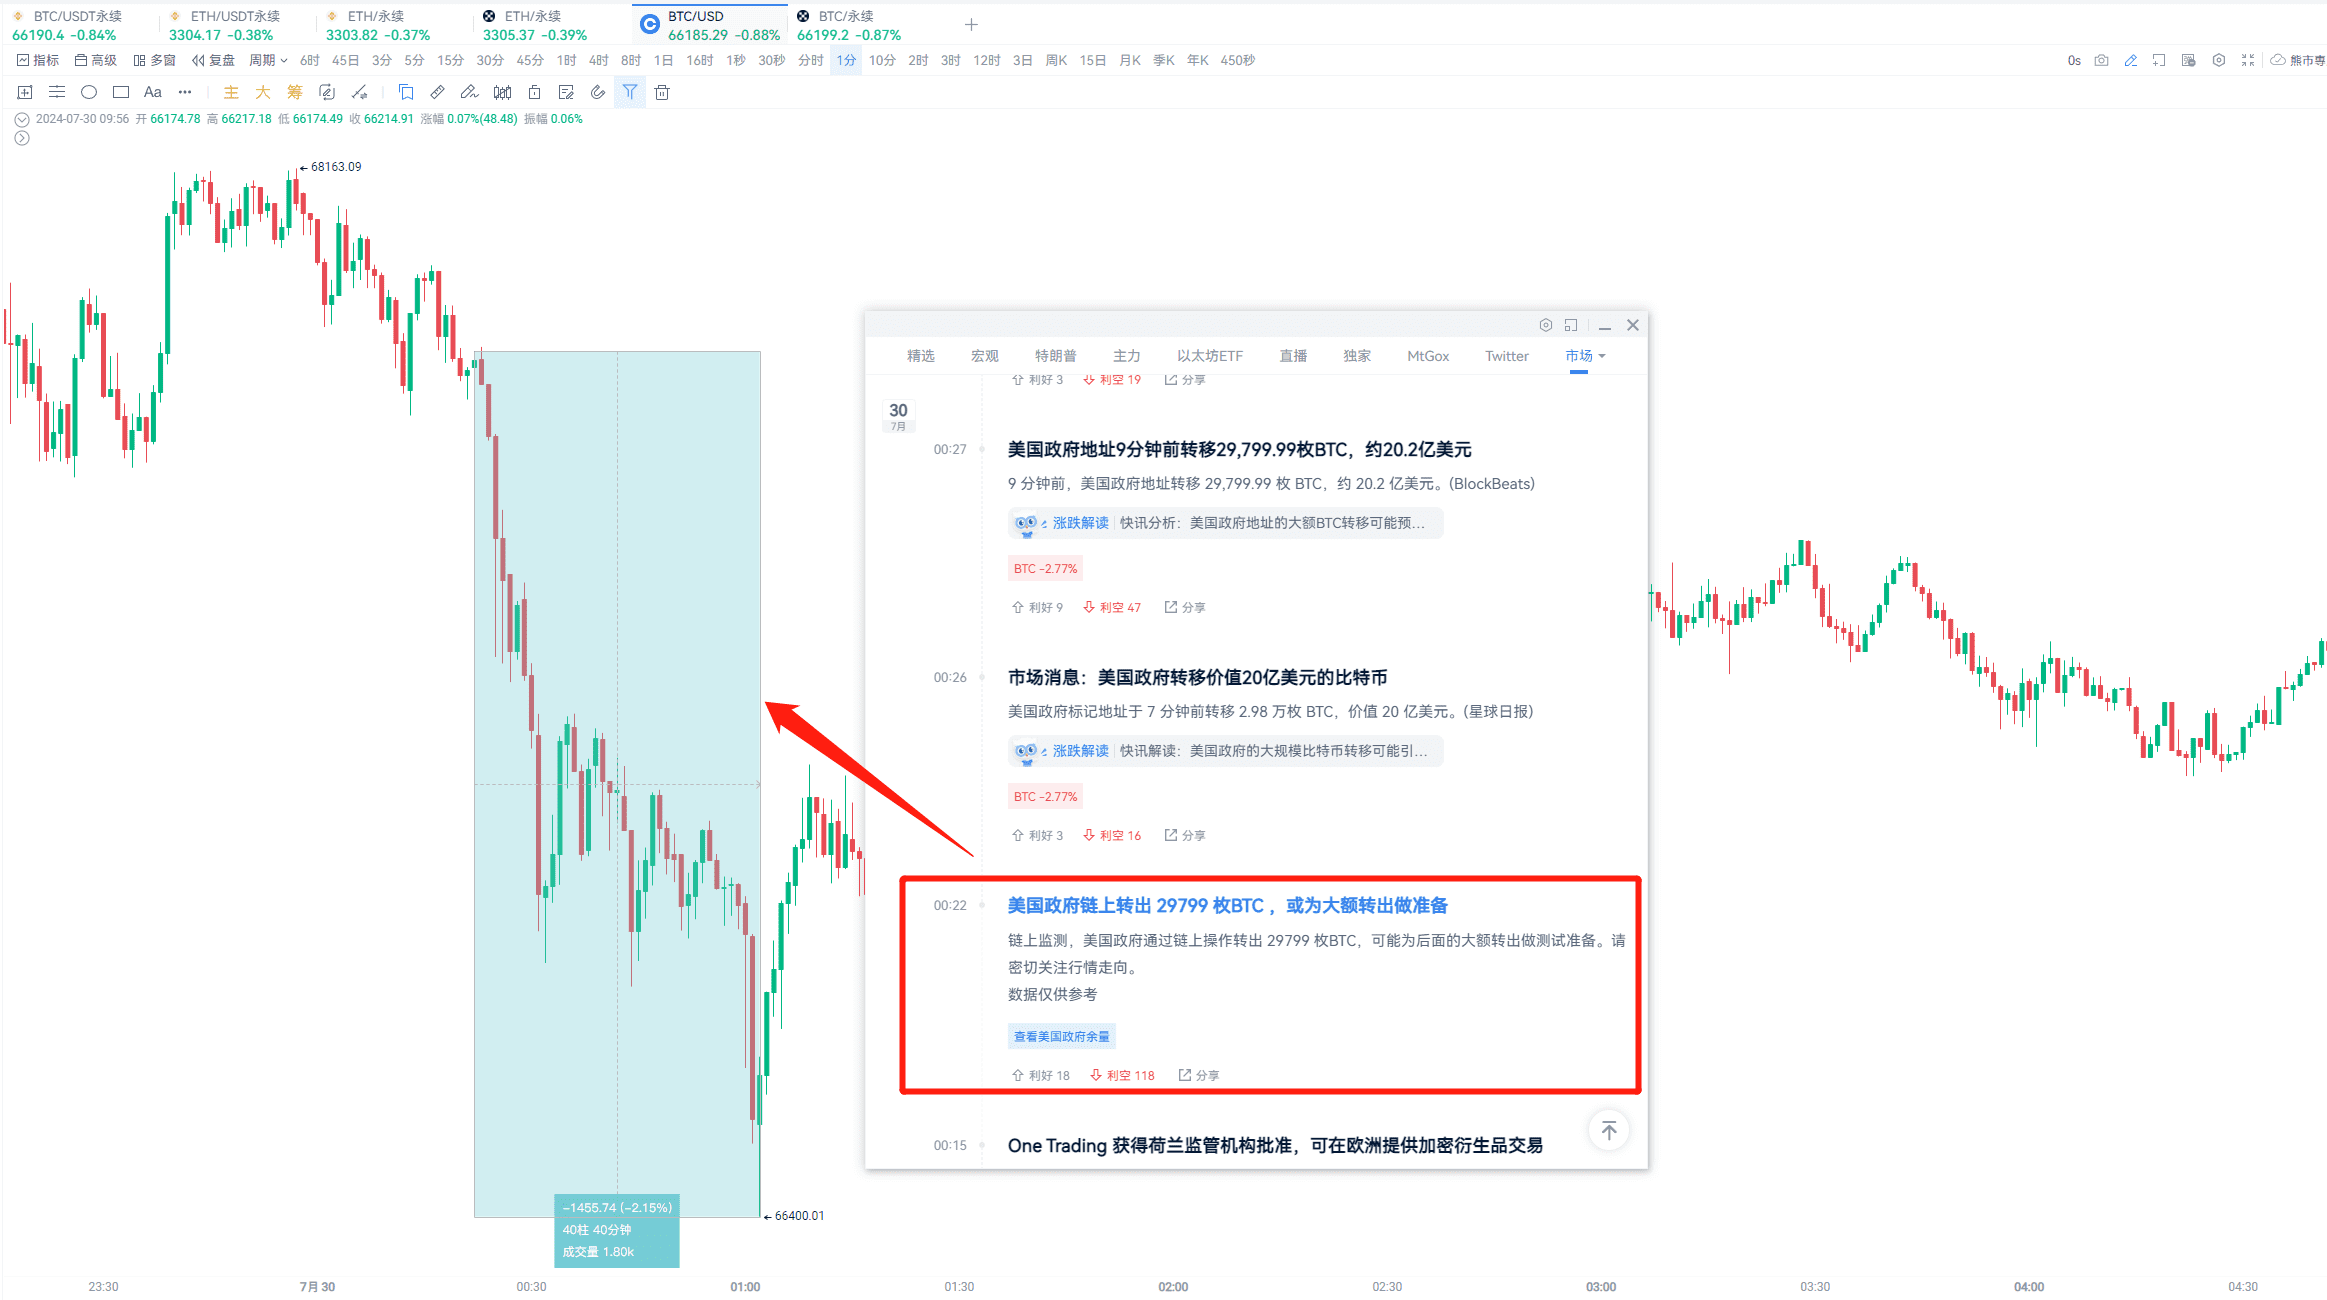2327x1300 pixels.
Task: Toggle the 主 indicator button
Action: (x=231, y=92)
